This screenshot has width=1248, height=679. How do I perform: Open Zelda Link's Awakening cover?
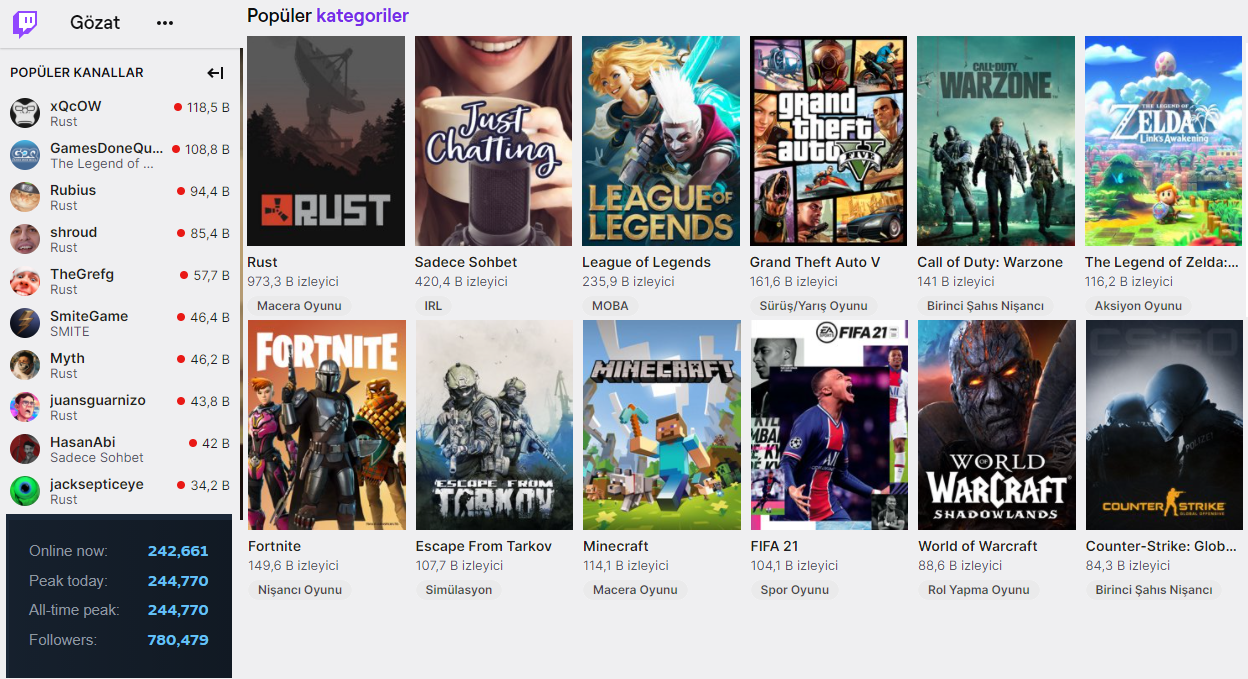point(1163,141)
